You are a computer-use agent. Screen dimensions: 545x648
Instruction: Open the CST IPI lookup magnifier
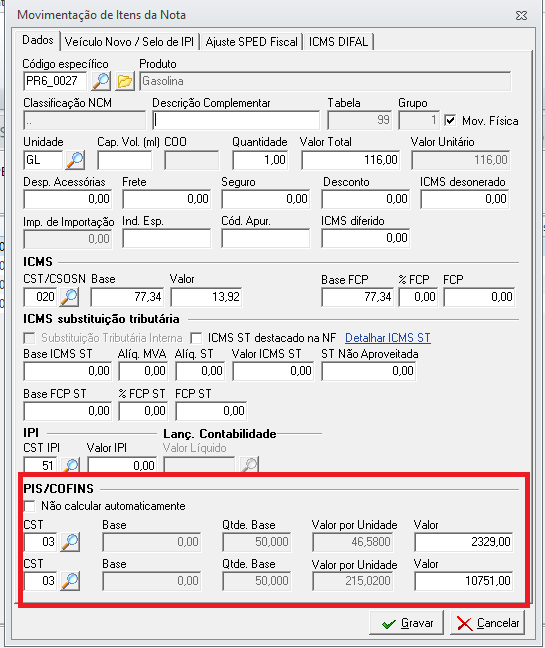pos(70,465)
